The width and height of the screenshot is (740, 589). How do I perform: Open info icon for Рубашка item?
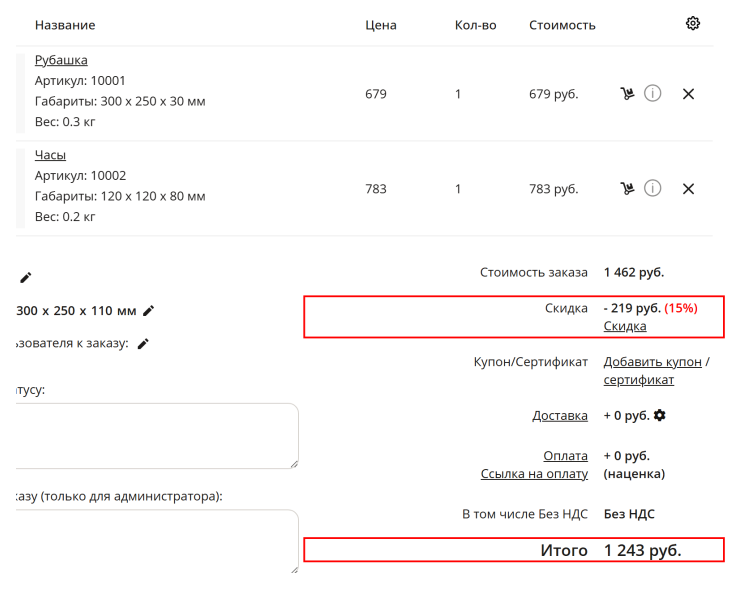coord(653,93)
